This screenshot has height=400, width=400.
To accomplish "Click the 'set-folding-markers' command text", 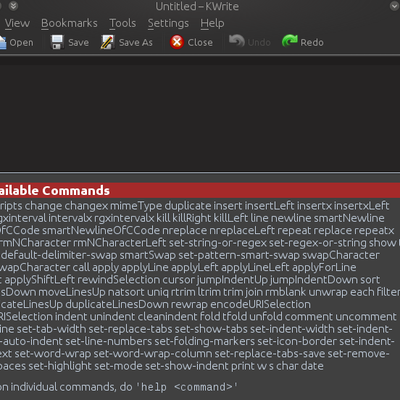I will tap(204, 342).
